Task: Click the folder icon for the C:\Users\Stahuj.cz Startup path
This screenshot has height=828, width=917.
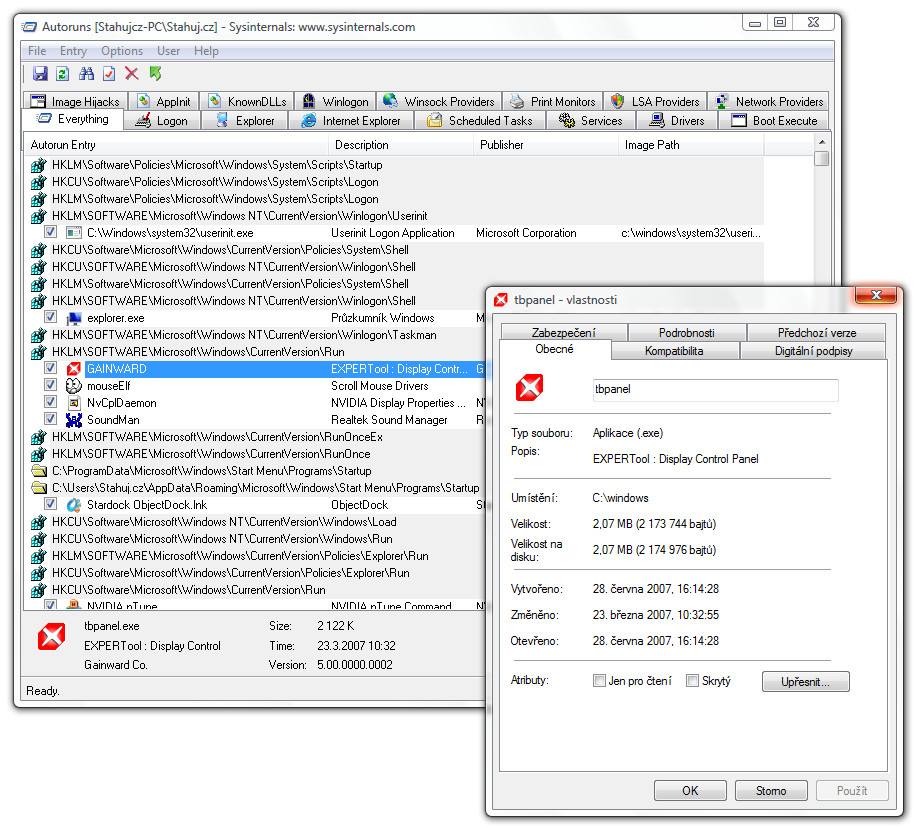Action: tap(39, 488)
